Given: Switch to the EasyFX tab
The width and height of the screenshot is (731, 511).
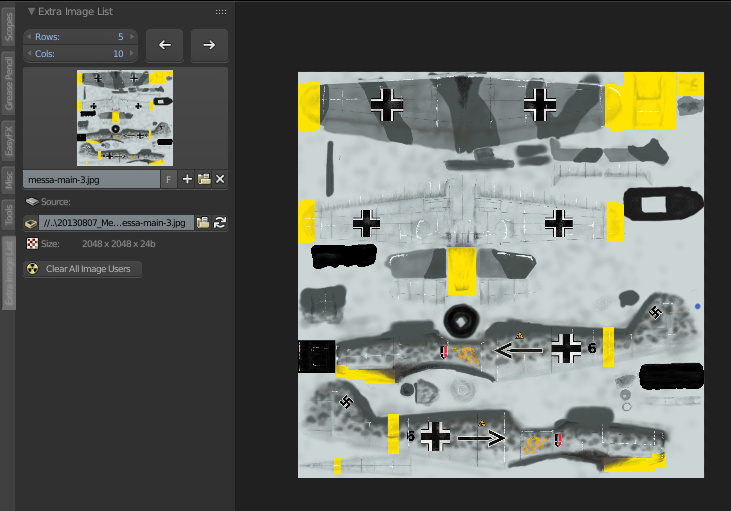Looking at the screenshot, I should 8,140.
